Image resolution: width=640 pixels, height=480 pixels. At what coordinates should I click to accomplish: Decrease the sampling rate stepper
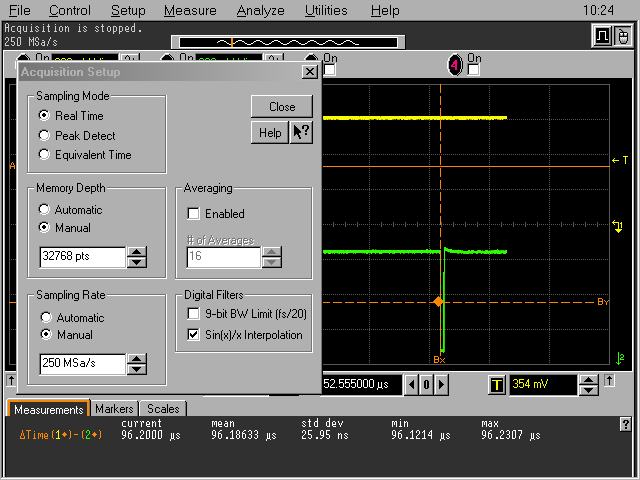pyautogui.click(x=137, y=369)
